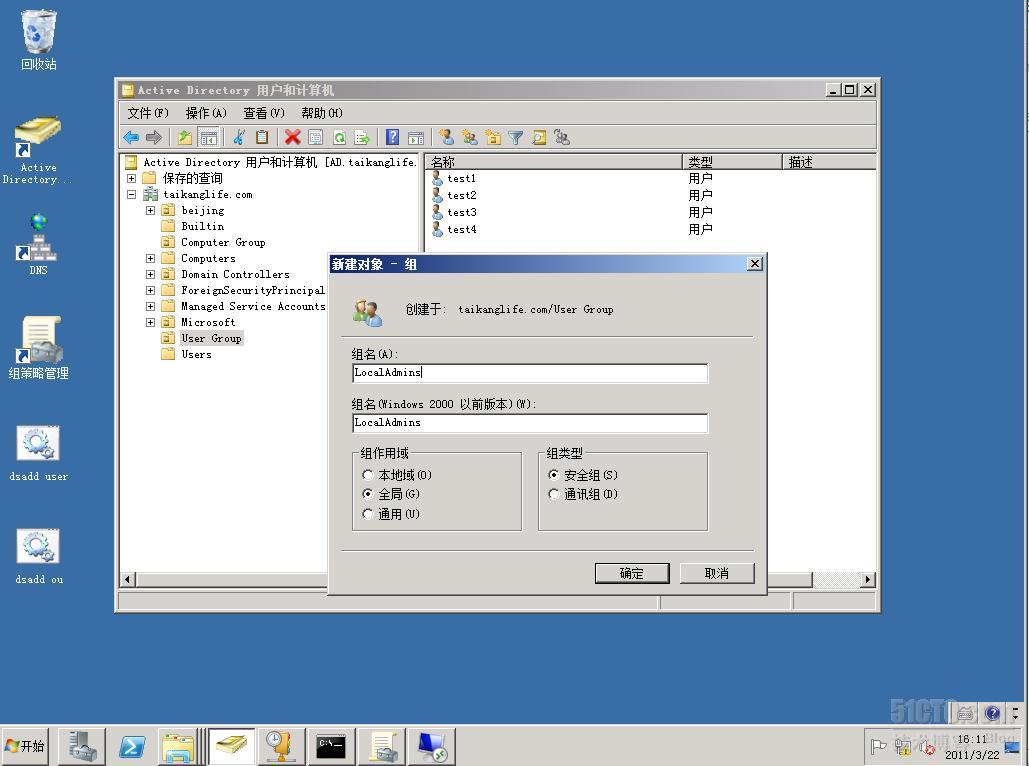Screen dimensions: 1029x766
Task: Expand the Managed Service Accounts node
Action: pyautogui.click(x=150, y=307)
